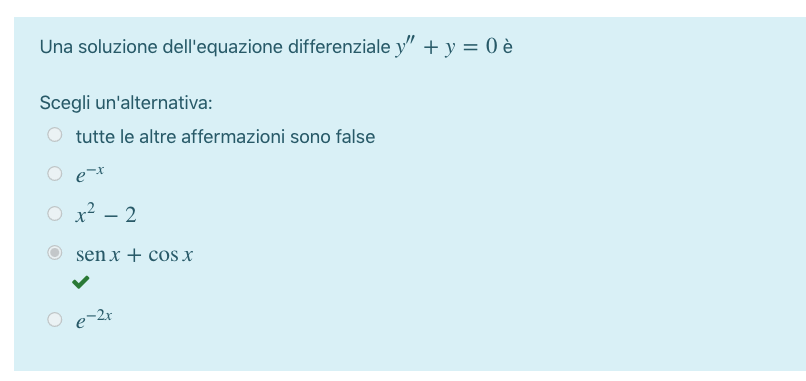Click the 'cos x' part of the answer
Viewport: 806px width, 381px height.
click(171, 255)
